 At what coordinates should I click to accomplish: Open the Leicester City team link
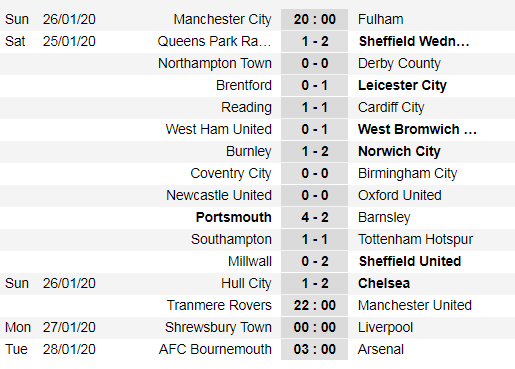(x=402, y=85)
